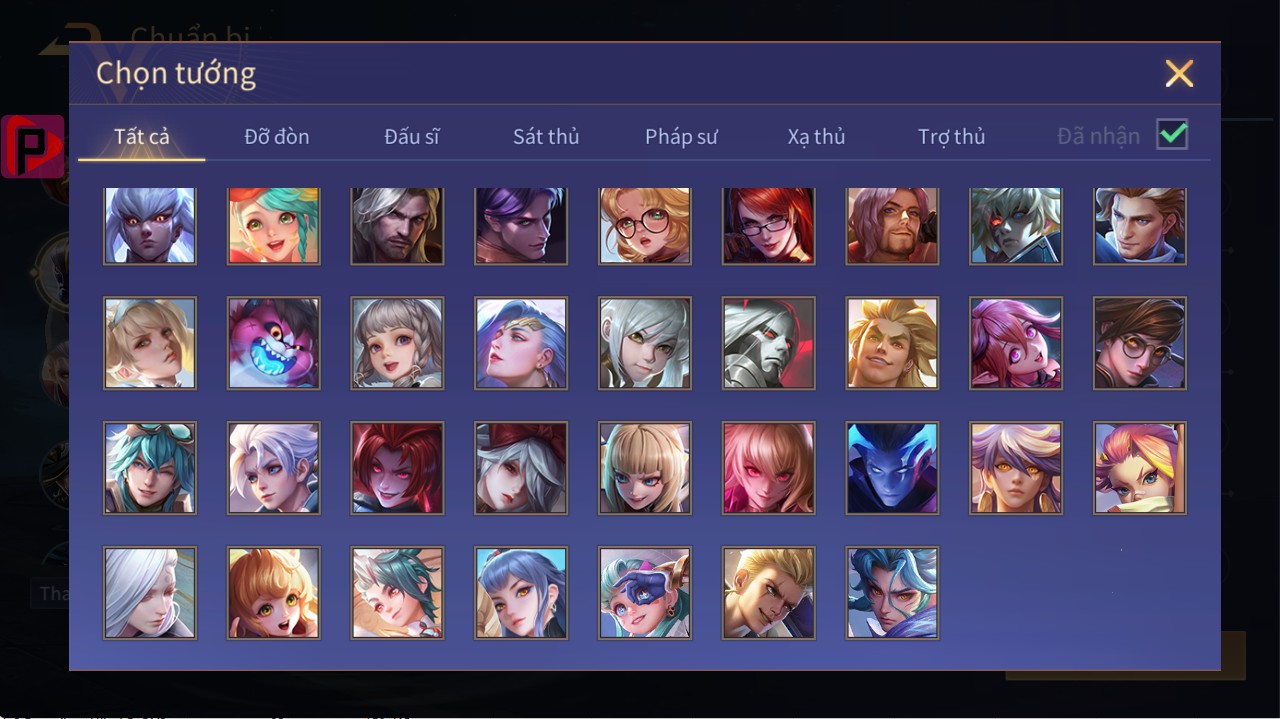This screenshot has height=719, width=1280.
Task: Select the white-haired lady in red hat
Action: (x=521, y=468)
